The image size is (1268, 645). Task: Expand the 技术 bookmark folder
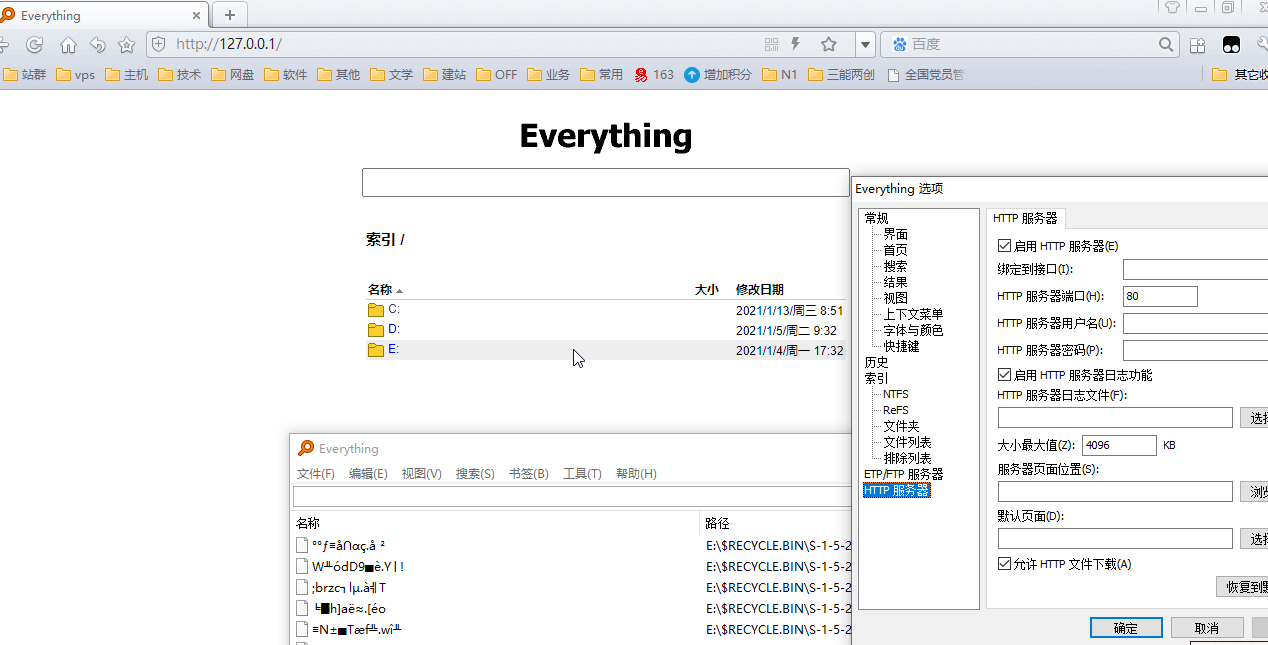(x=180, y=74)
